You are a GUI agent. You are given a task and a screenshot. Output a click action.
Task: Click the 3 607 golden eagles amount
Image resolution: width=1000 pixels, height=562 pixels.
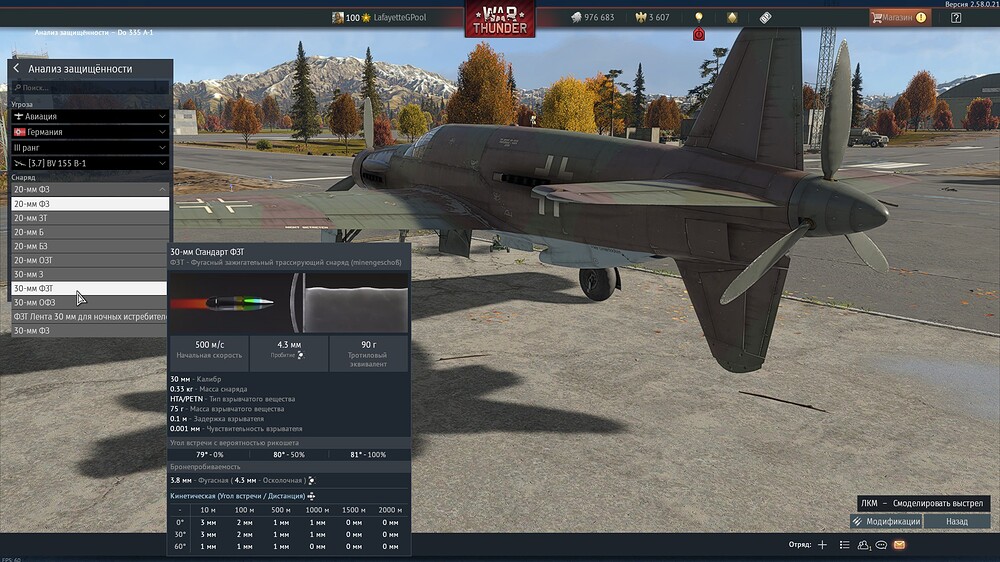(x=659, y=17)
